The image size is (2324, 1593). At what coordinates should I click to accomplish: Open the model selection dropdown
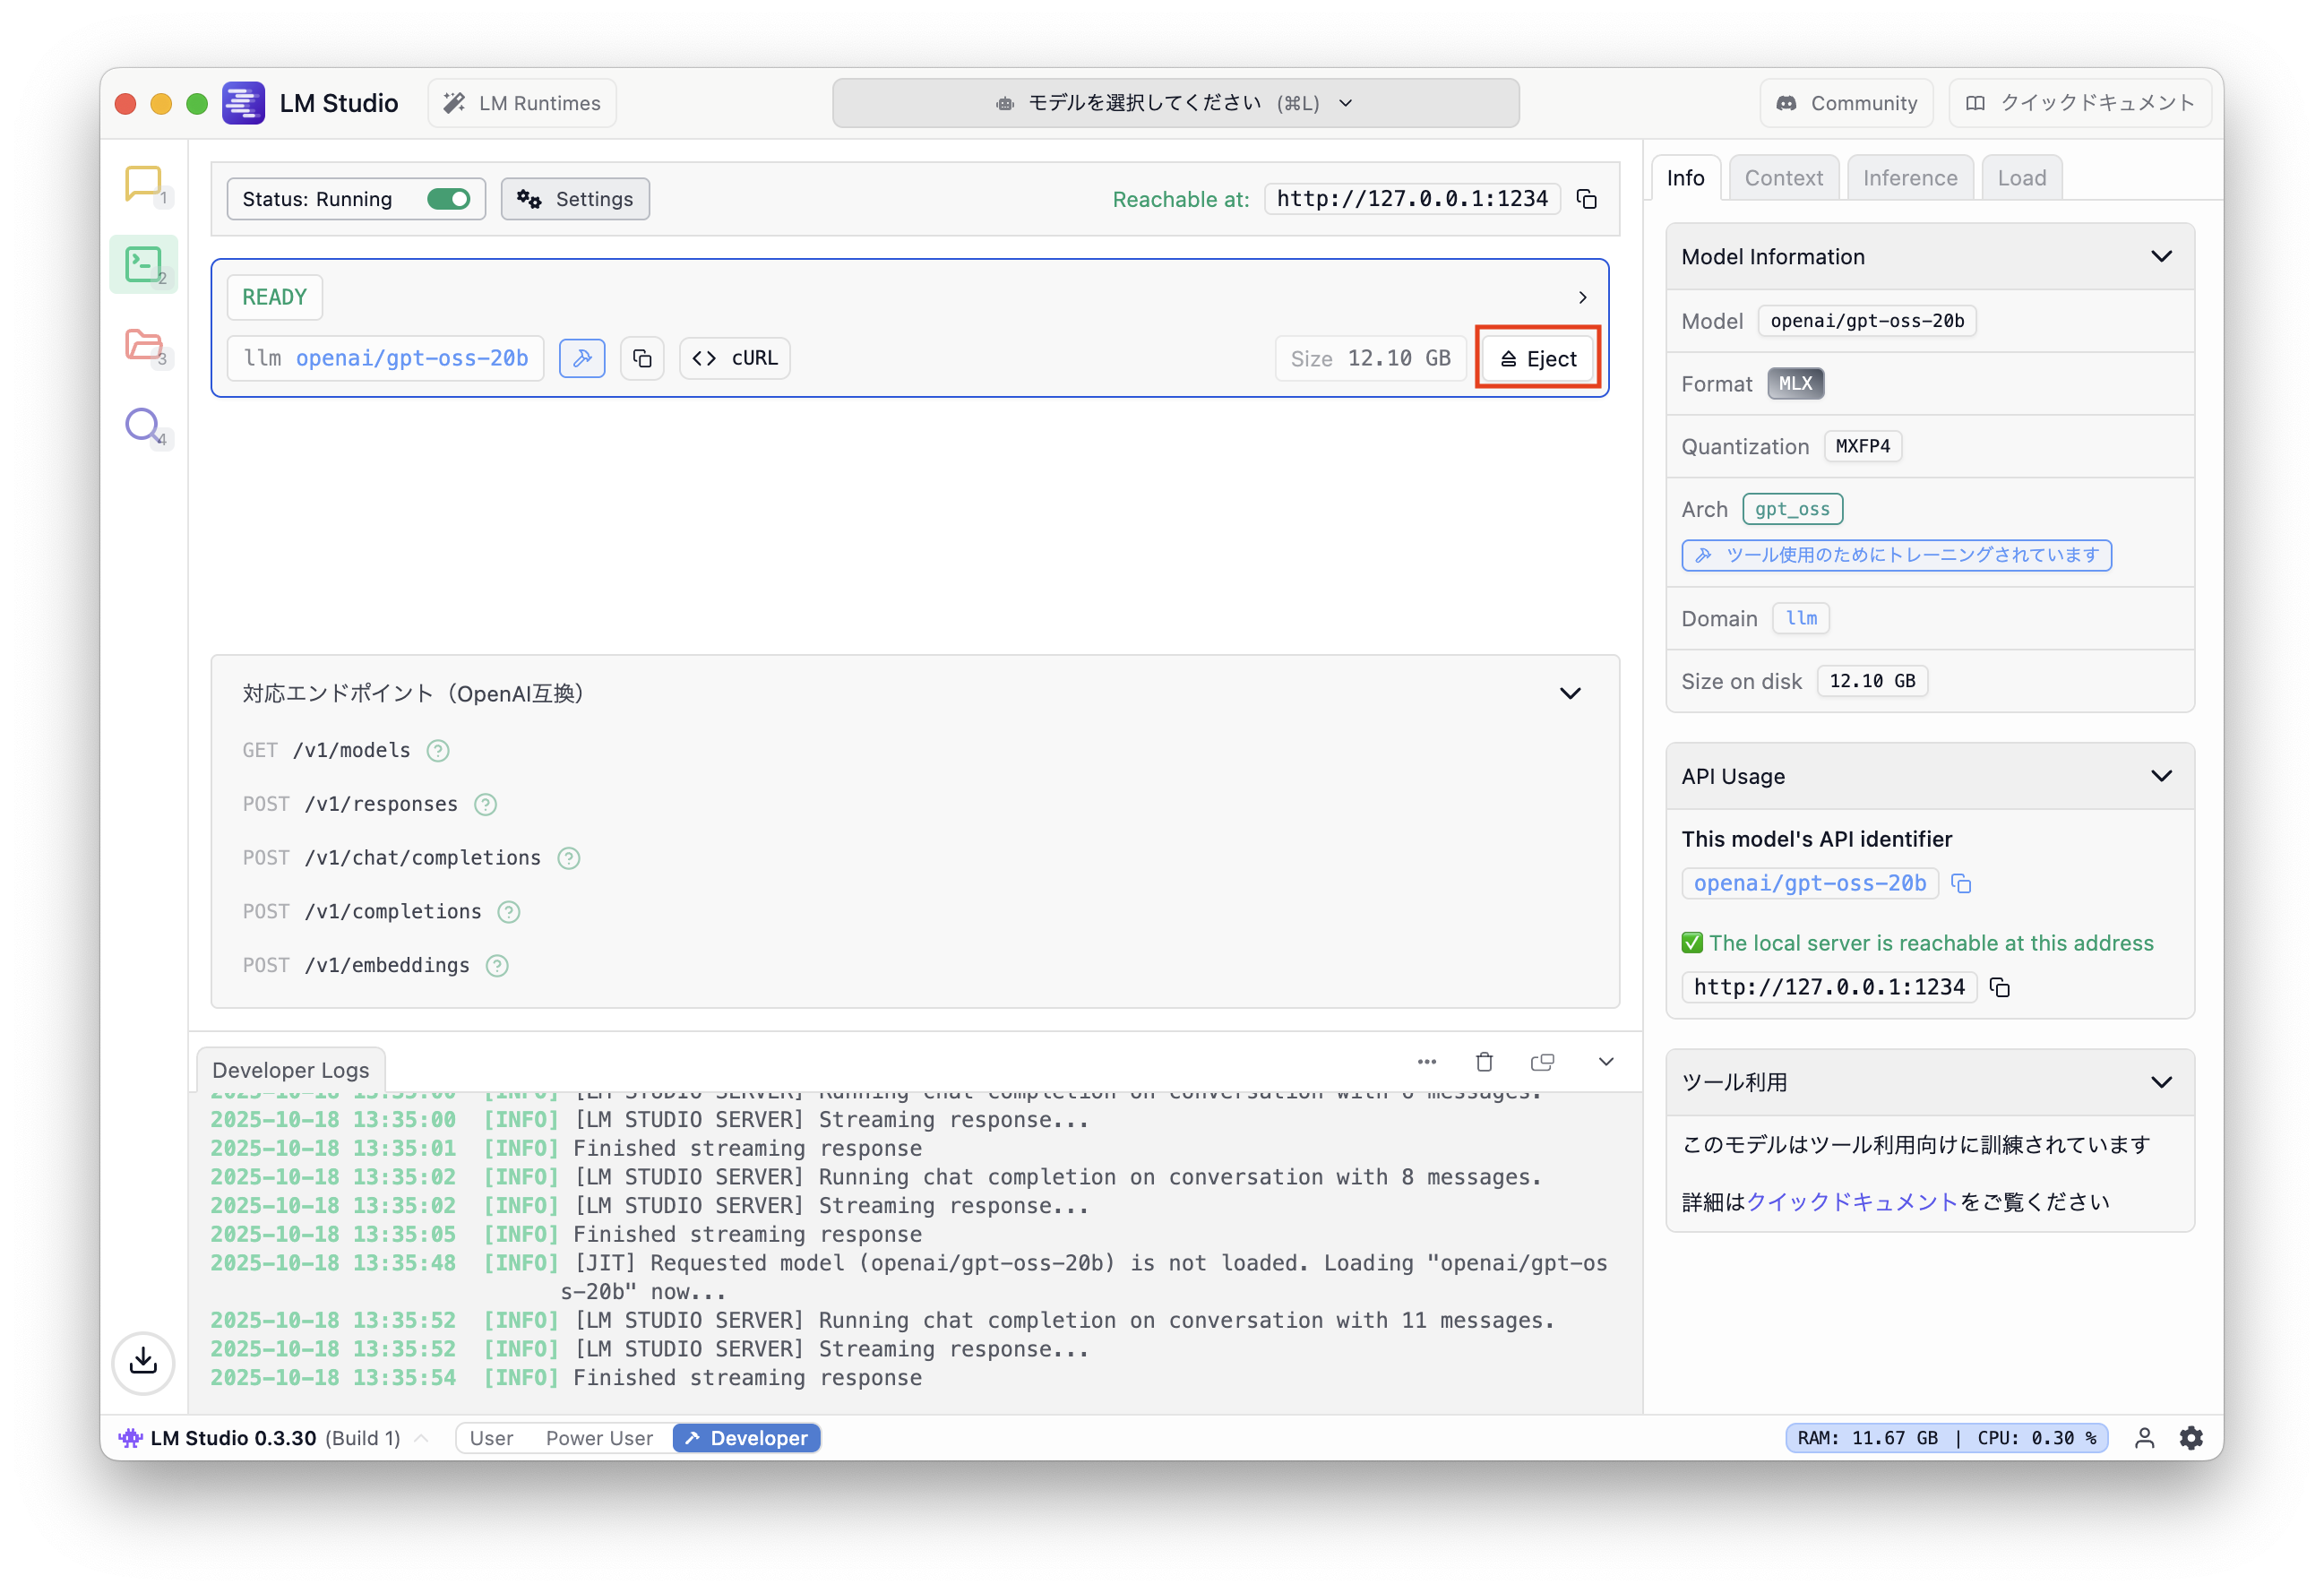(1175, 103)
